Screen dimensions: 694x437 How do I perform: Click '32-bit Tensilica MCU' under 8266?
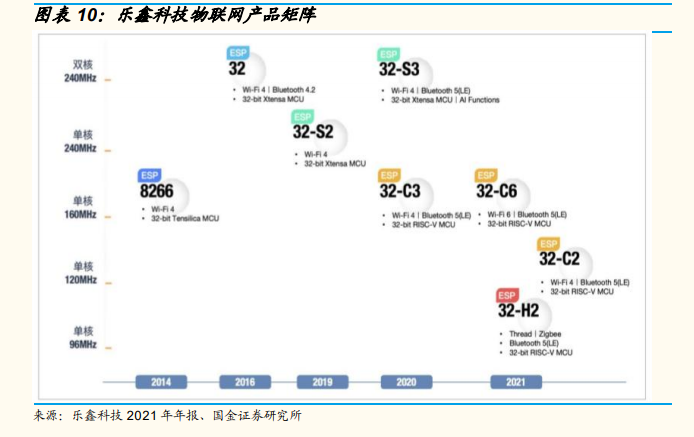pos(185,218)
